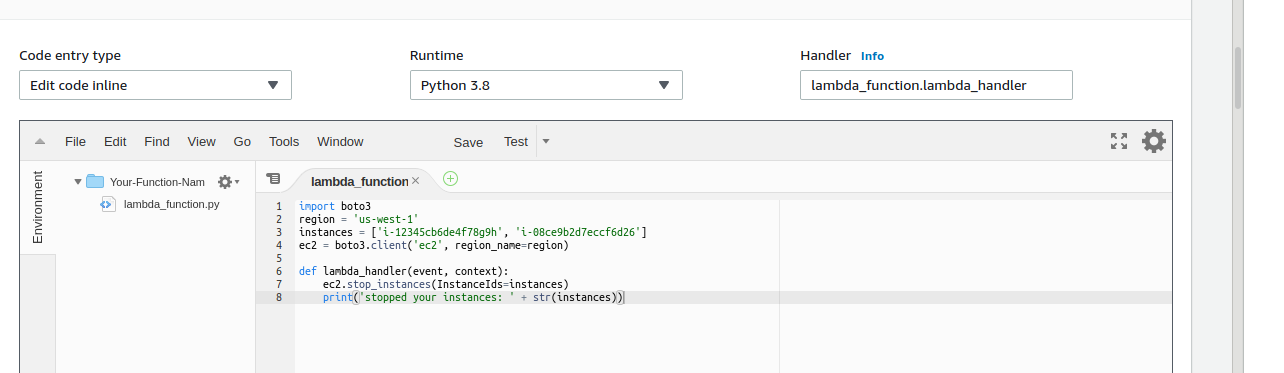Click the print stopped your instances line
1284x373 pixels.
coord(472,297)
